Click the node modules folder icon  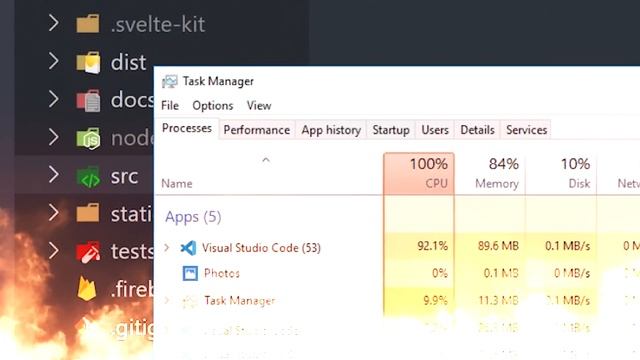(88, 138)
